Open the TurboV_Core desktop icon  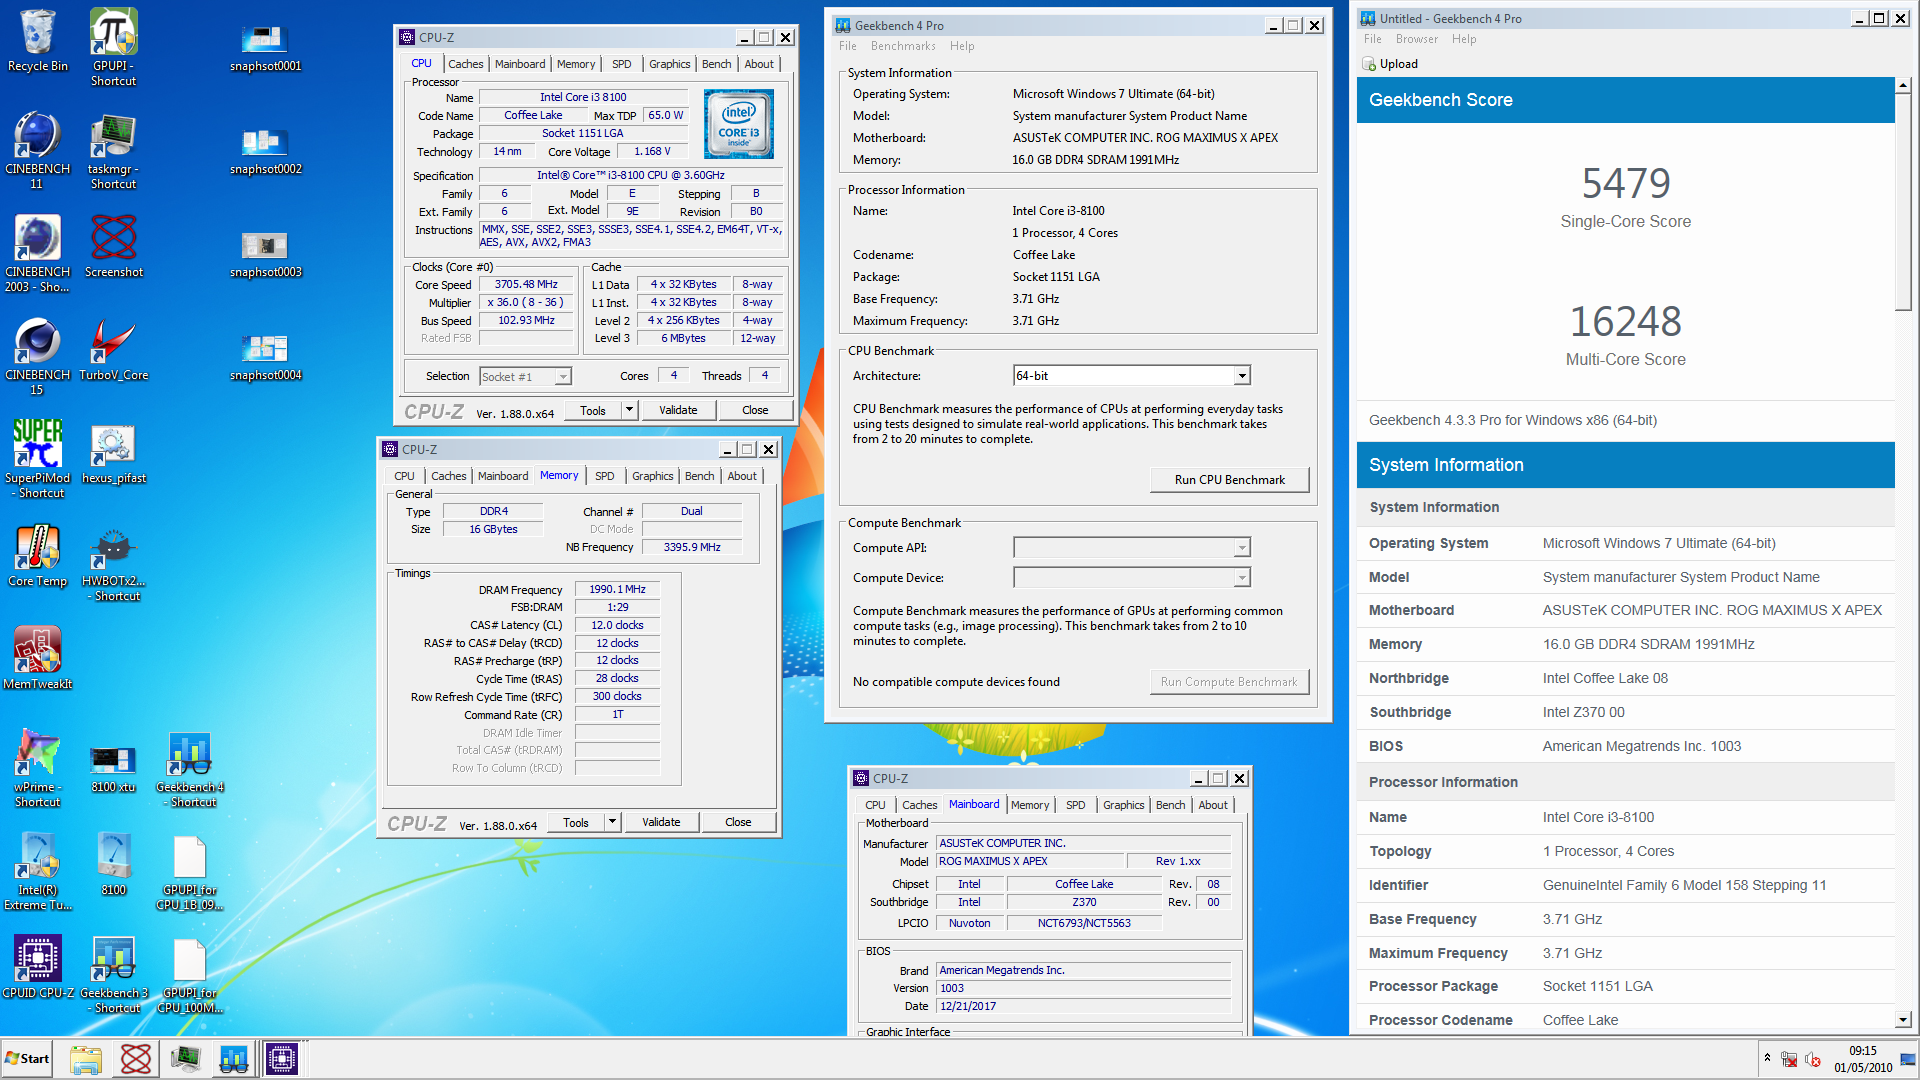click(x=113, y=349)
